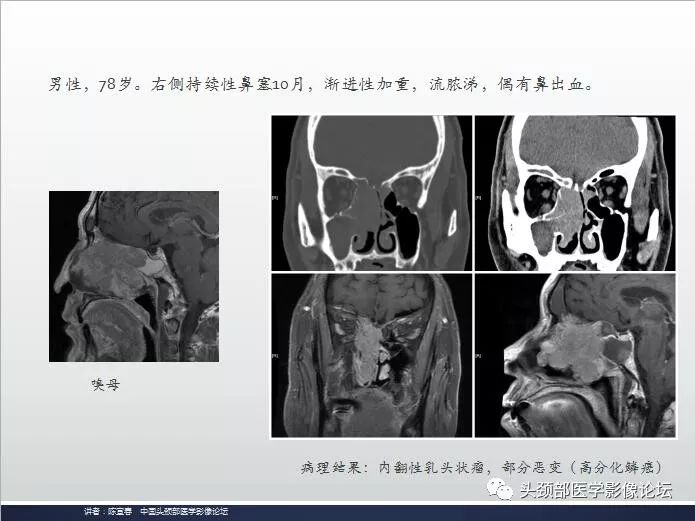Click the case description text starting 男性，78岁
695x521 pixels.
pyautogui.click(x=320, y=84)
